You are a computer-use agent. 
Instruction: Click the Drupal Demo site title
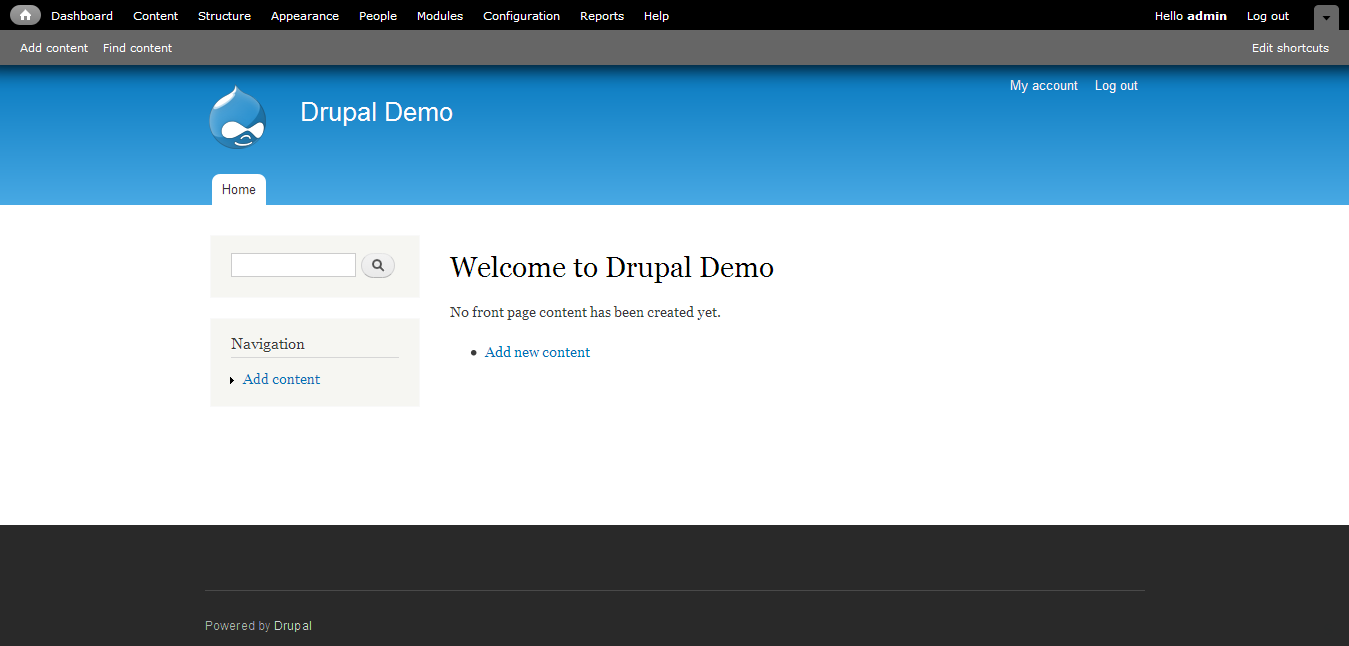pyautogui.click(x=377, y=112)
